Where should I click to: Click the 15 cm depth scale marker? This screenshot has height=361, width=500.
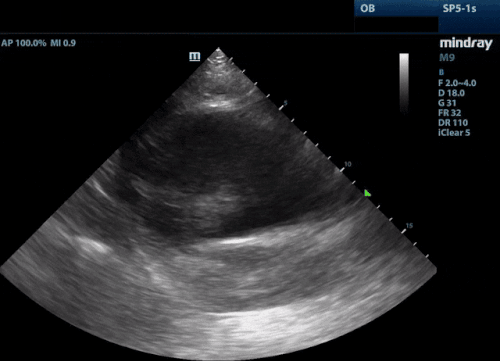[409, 226]
